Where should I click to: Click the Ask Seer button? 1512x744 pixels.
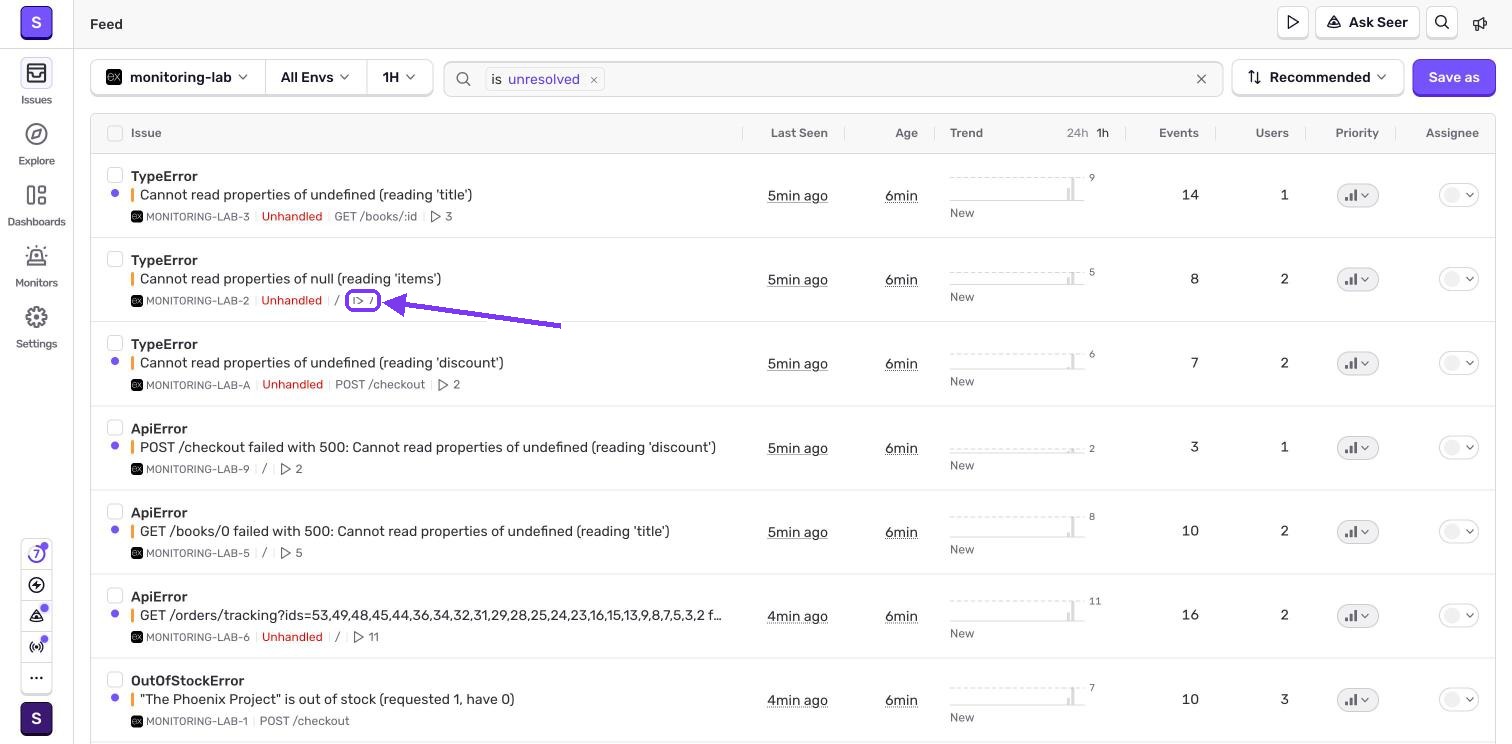(1367, 22)
